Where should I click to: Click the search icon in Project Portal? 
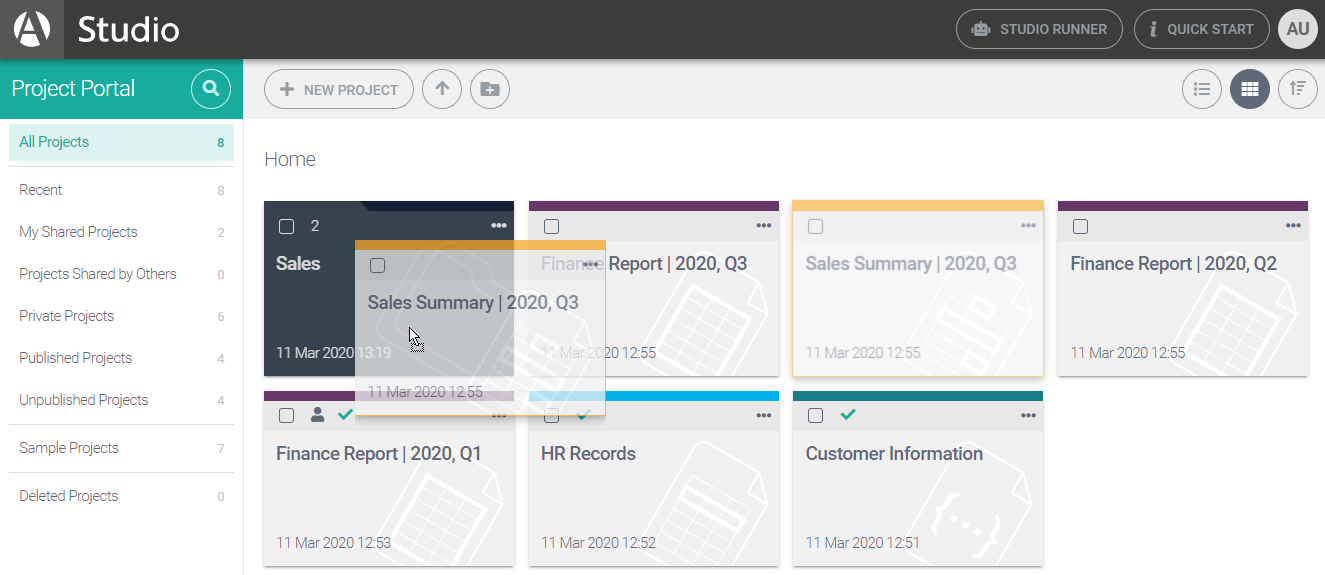tap(210, 89)
